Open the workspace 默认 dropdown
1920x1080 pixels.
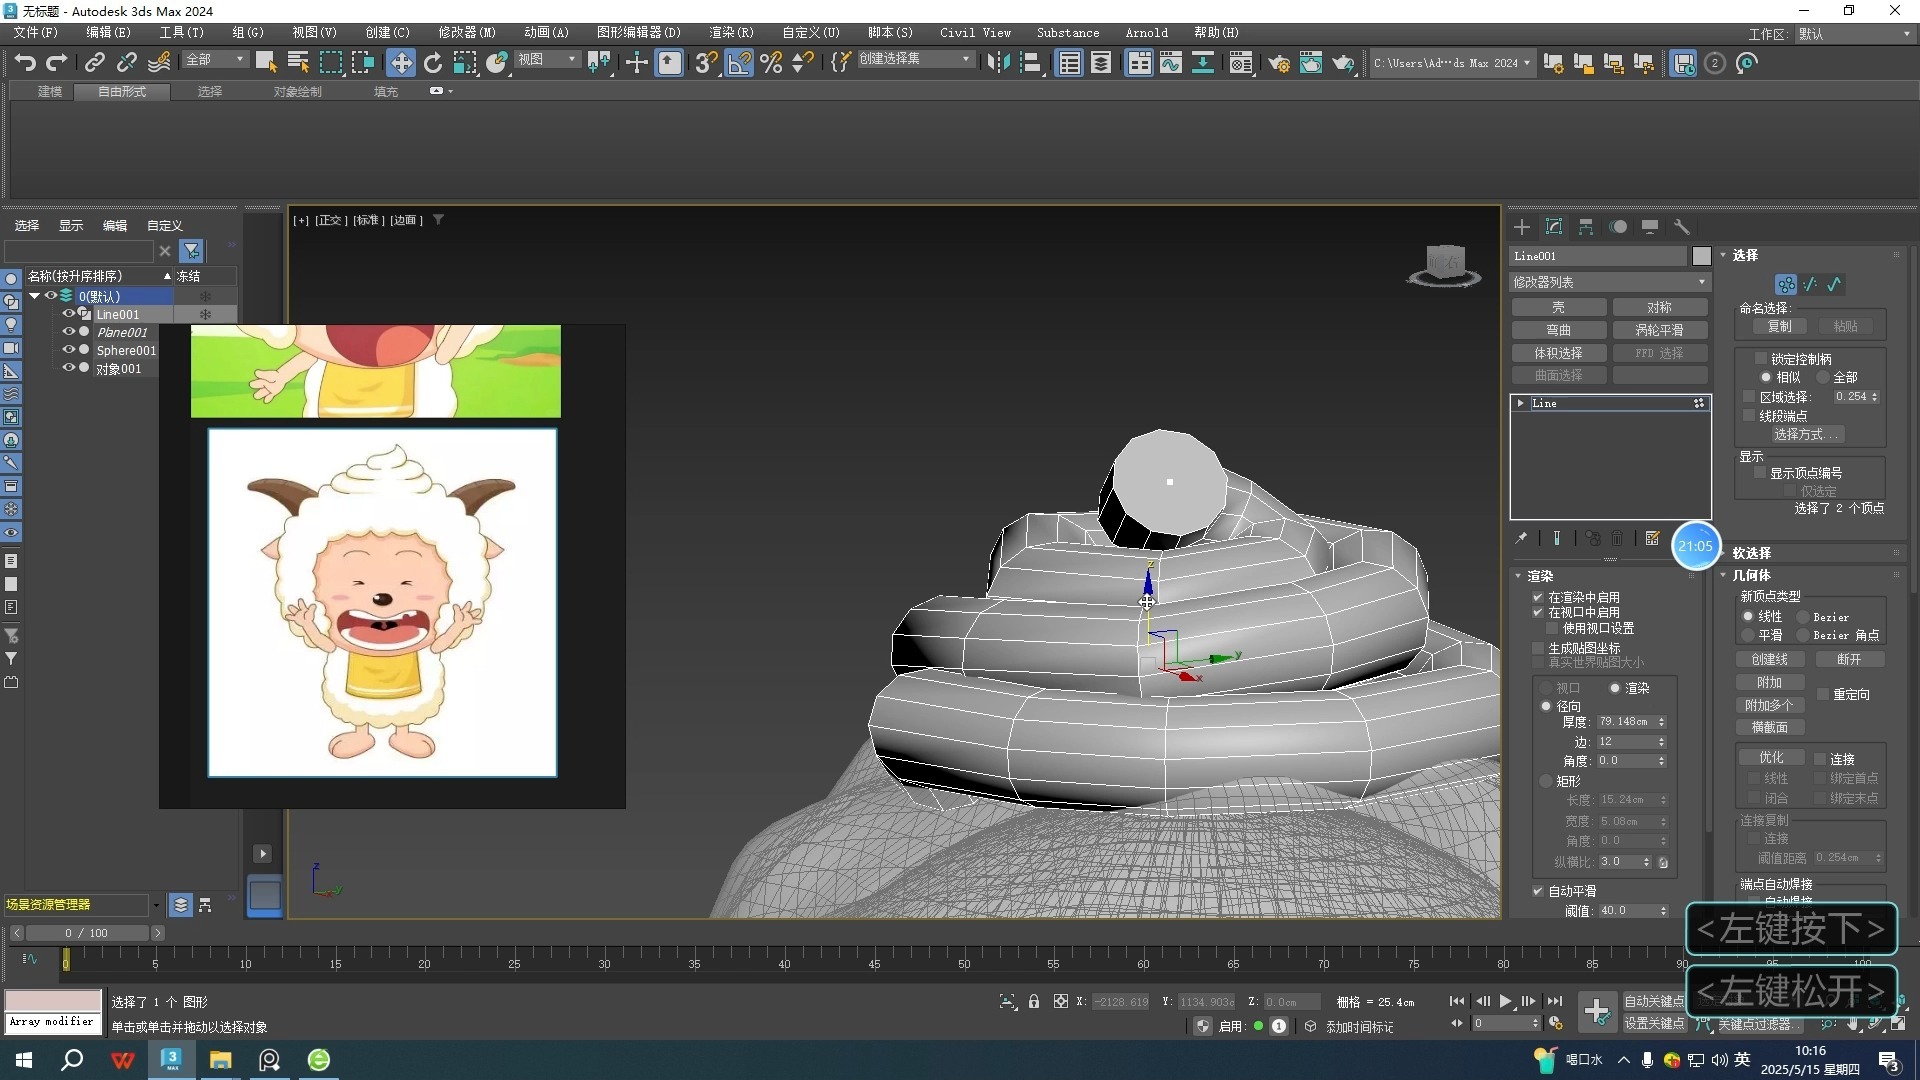[x=1854, y=34]
